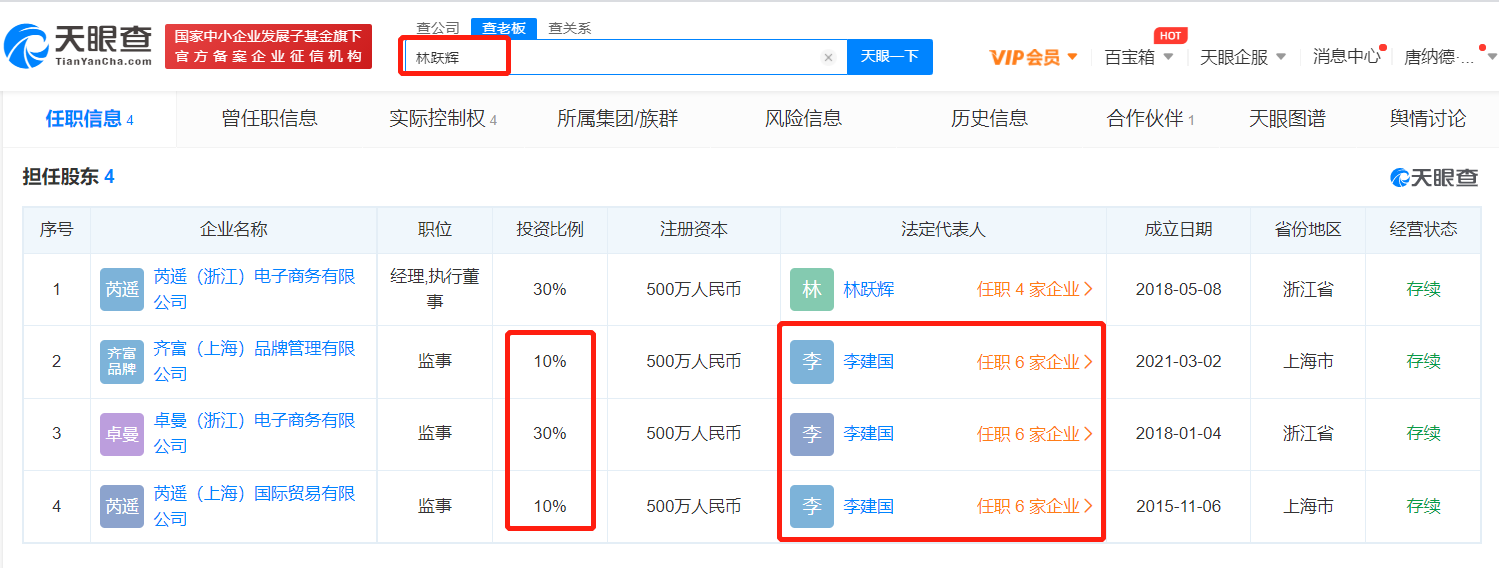
Task: Select the 查老板 search tab
Action: coord(504,28)
